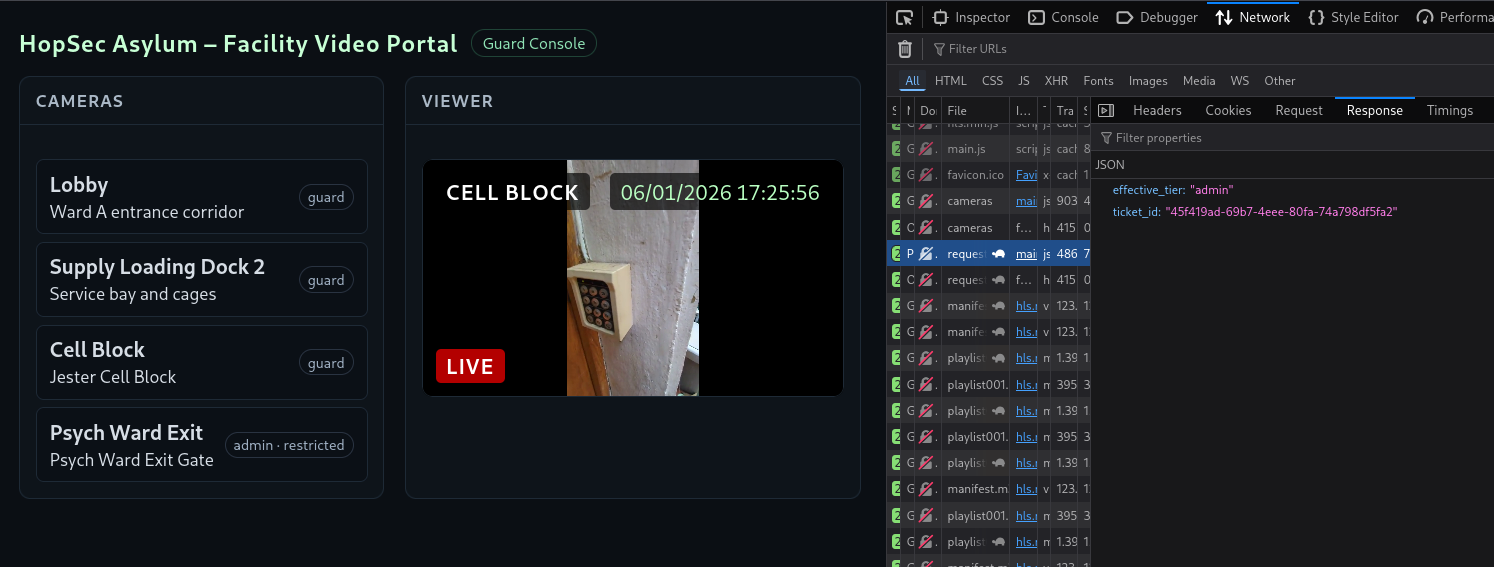Viewport: 1494px width, 567px height.
Task: Collapse the request details pane icon
Action: pyautogui.click(x=1105, y=111)
